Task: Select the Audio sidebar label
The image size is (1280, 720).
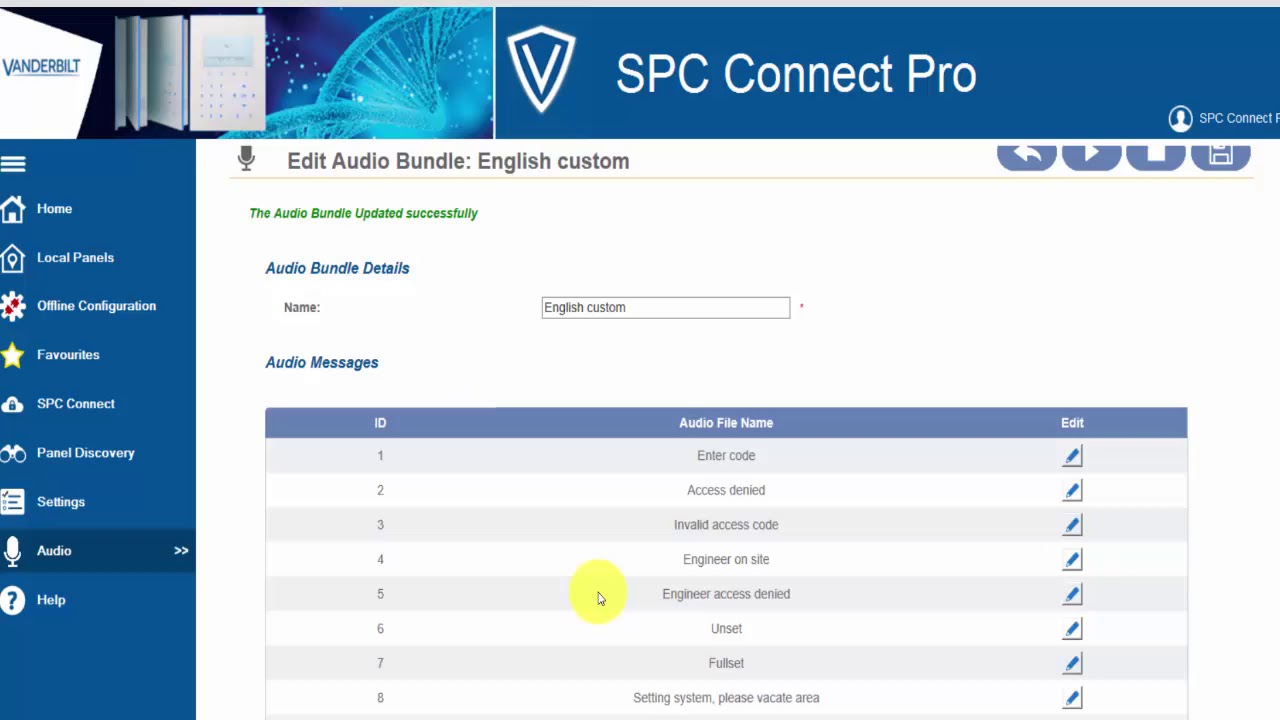Action: click(54, 551)
